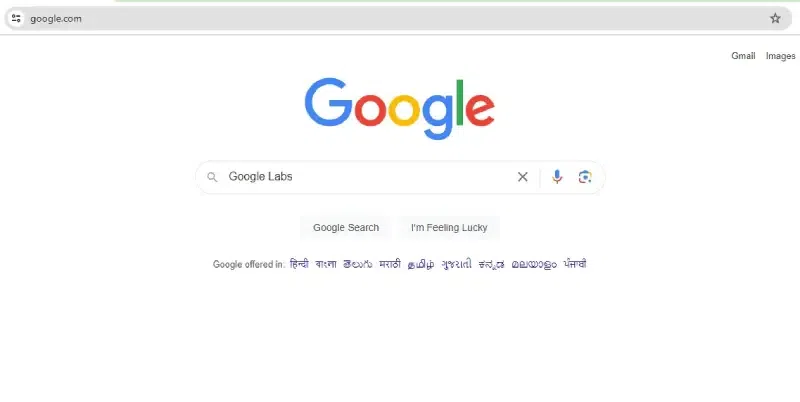Open Google Lens image search icon
This screenshot has height=402, width=800.
(585, 177)
